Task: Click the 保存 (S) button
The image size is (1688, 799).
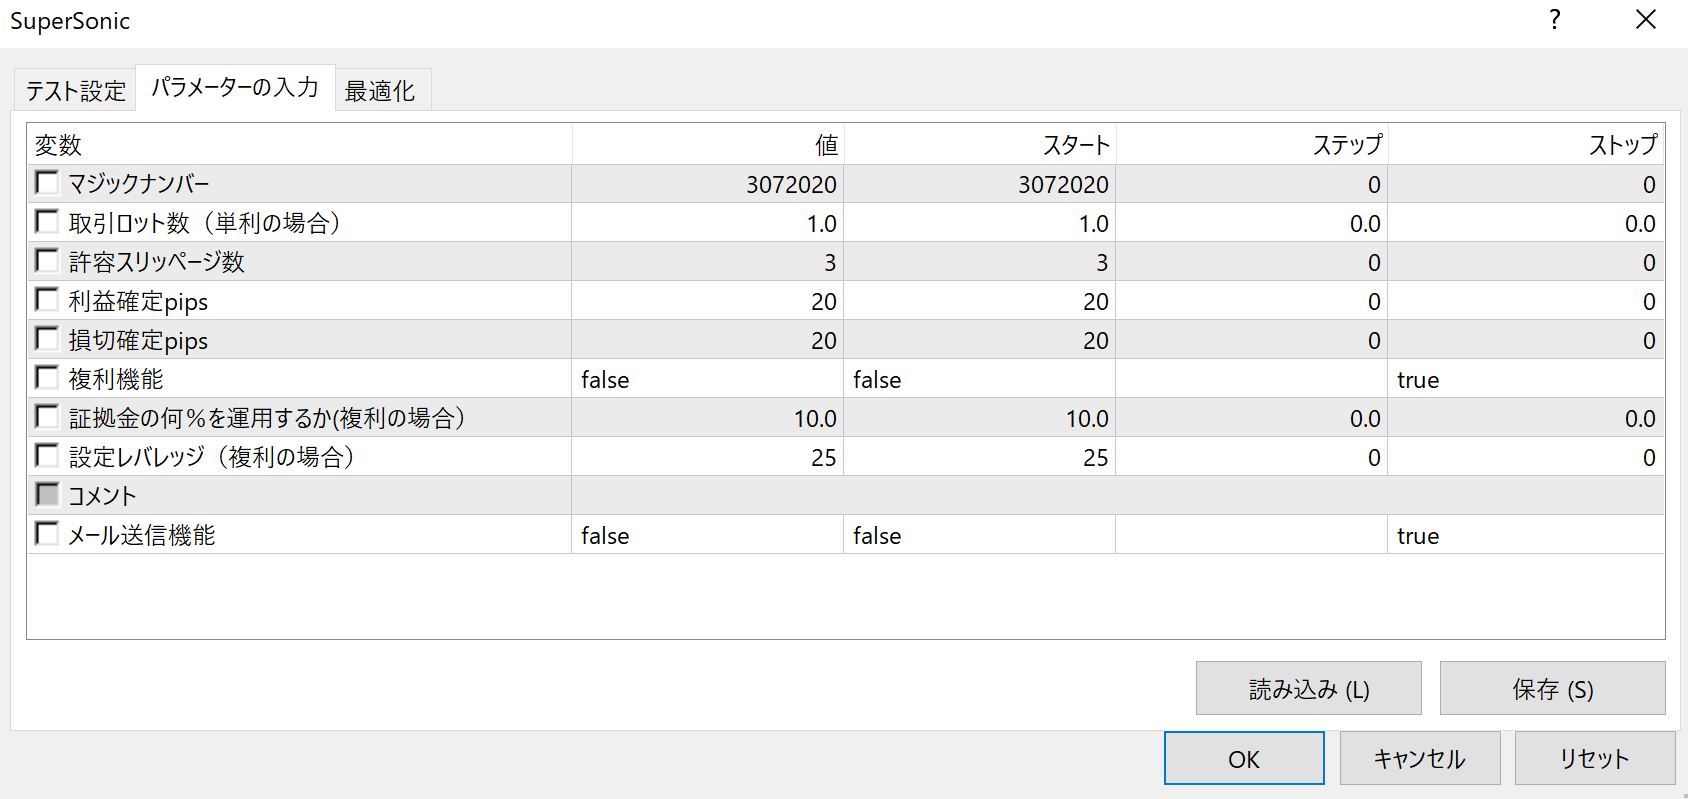Action: [x=1552, y=689]
